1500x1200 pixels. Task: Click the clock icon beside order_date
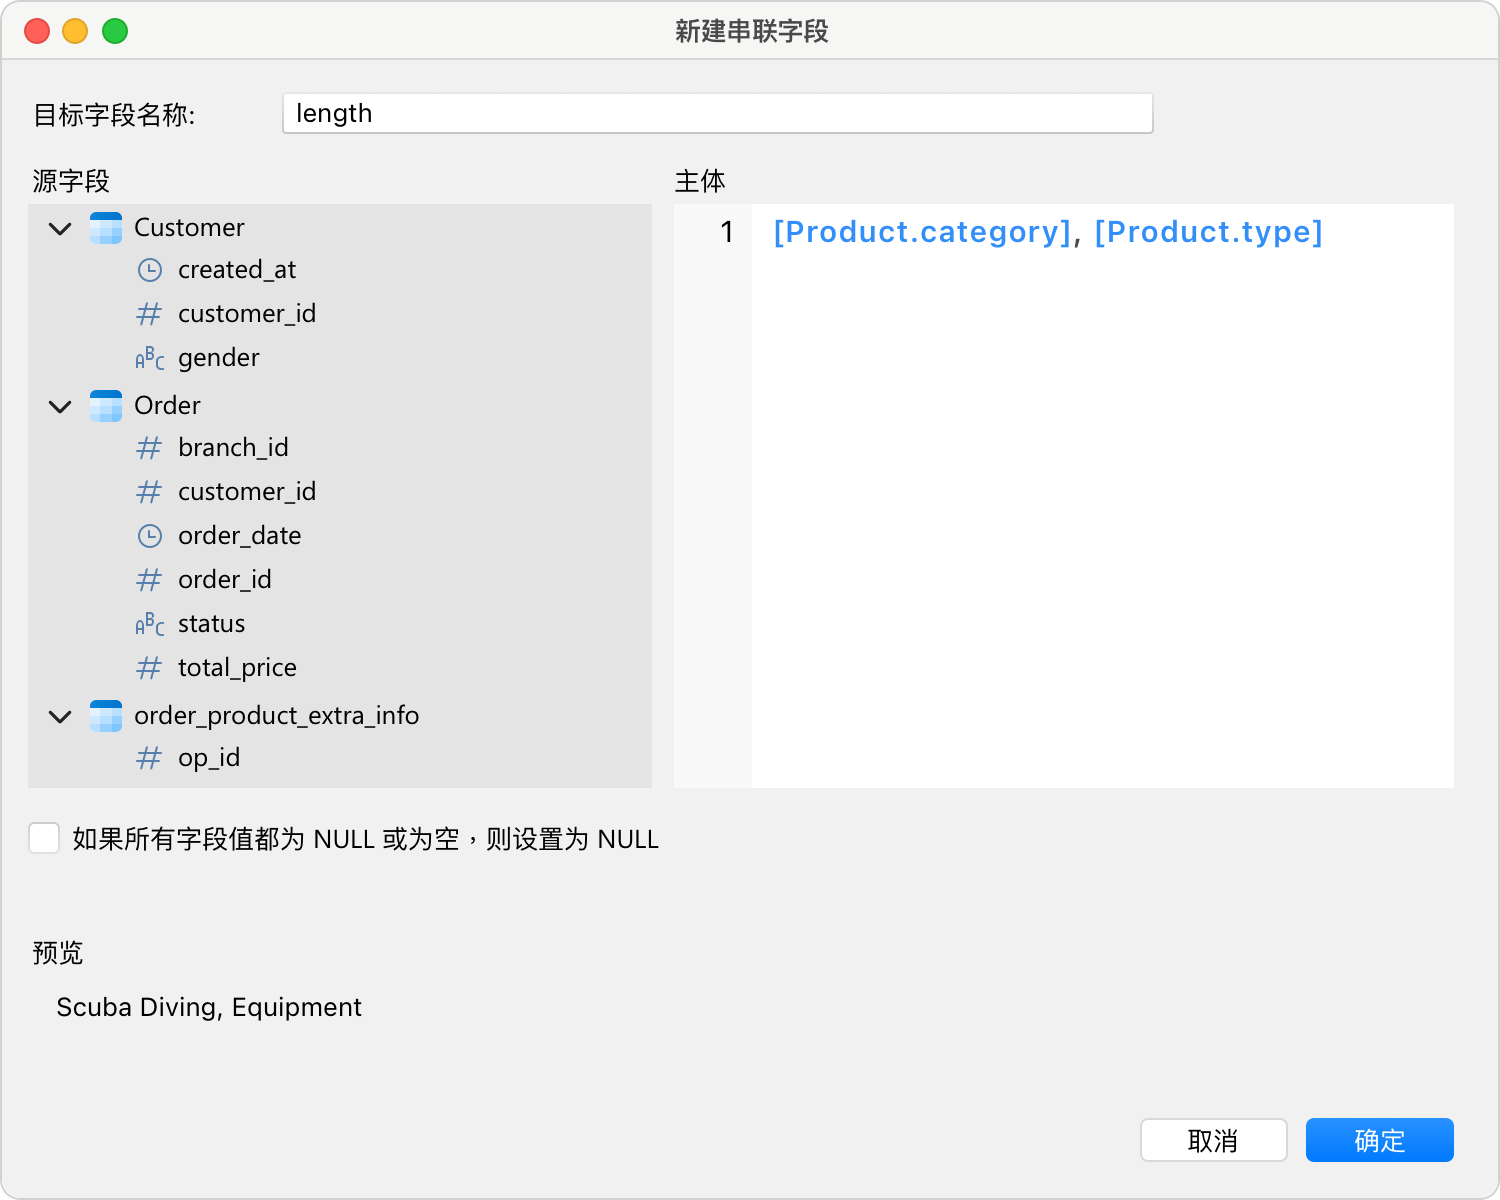click(x=150, y=536)
